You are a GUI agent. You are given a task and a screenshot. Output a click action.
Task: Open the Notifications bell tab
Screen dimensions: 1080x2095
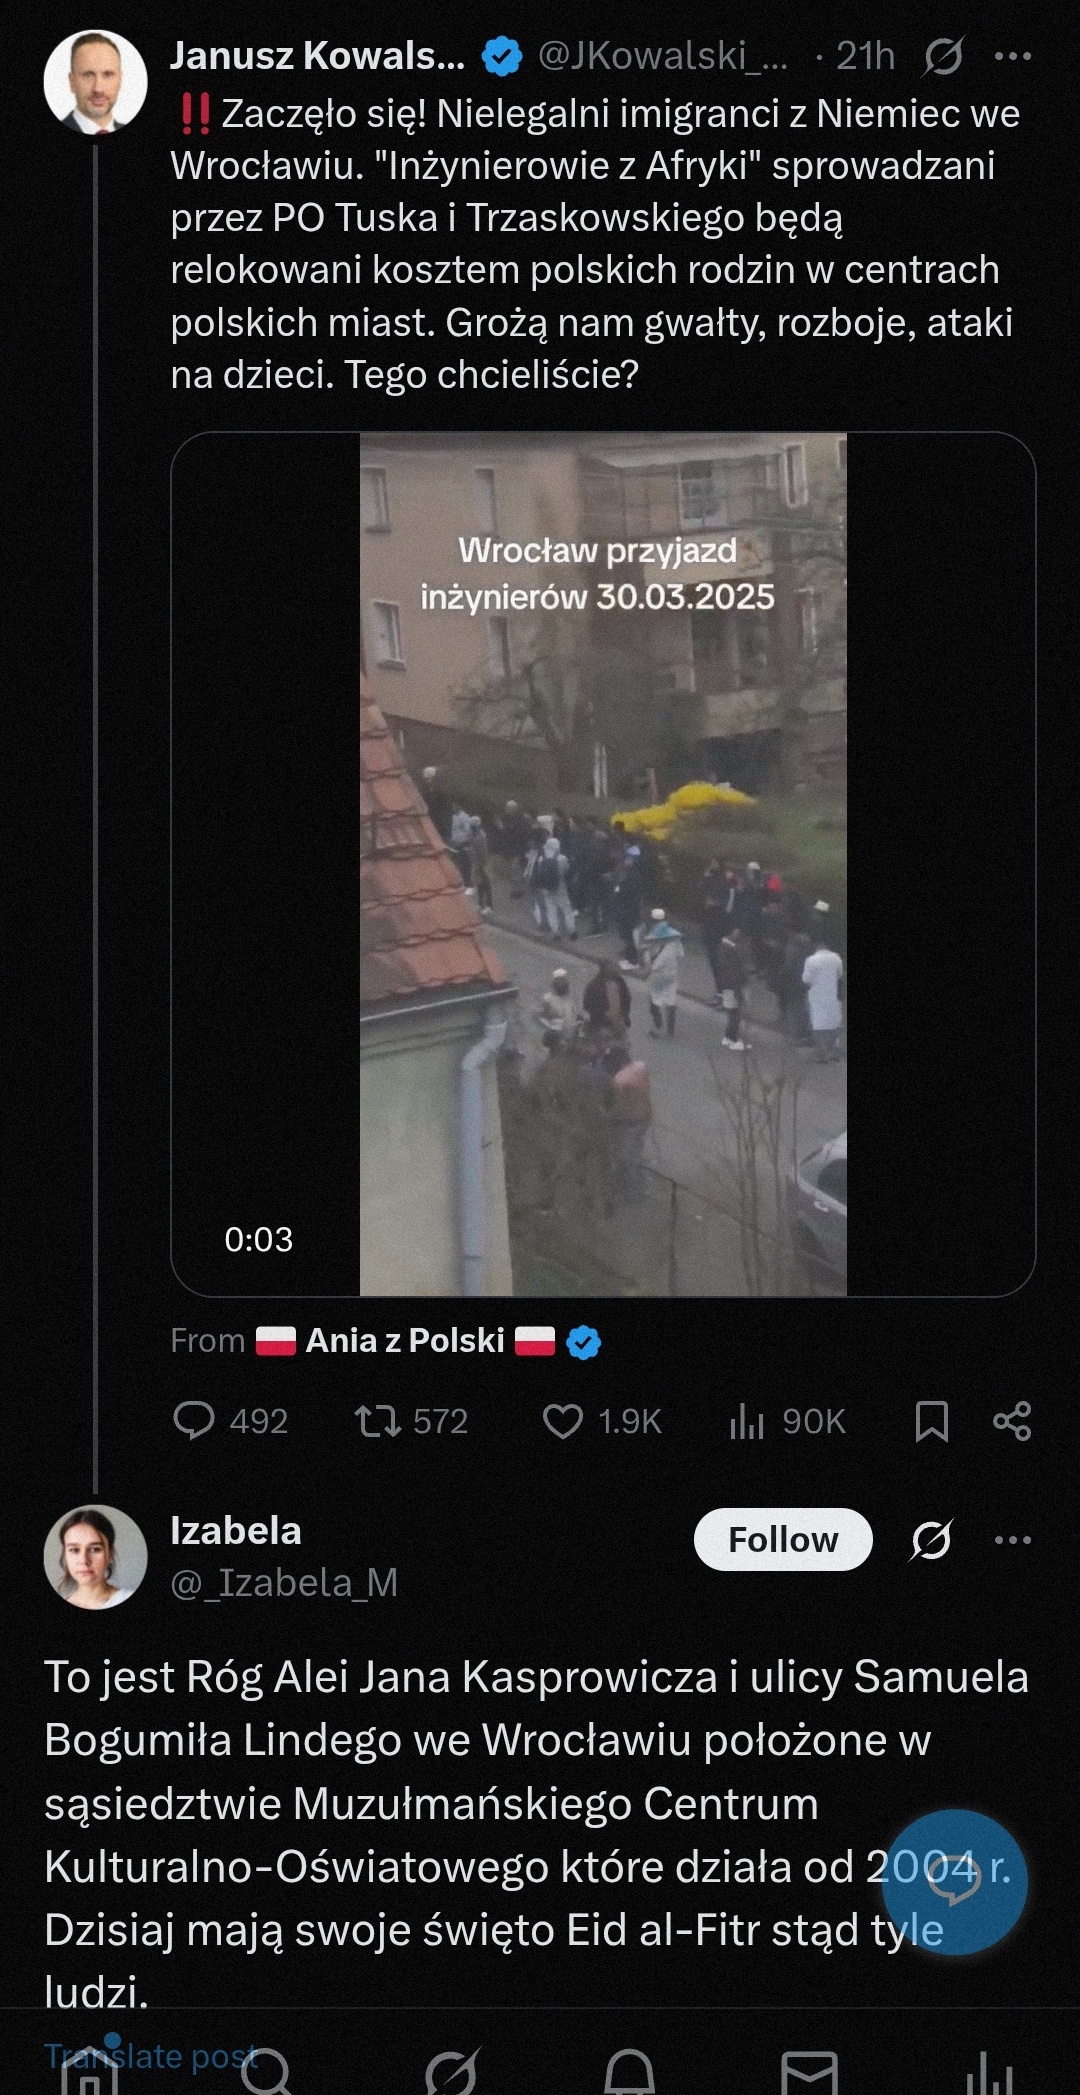tap(630, 2073)
